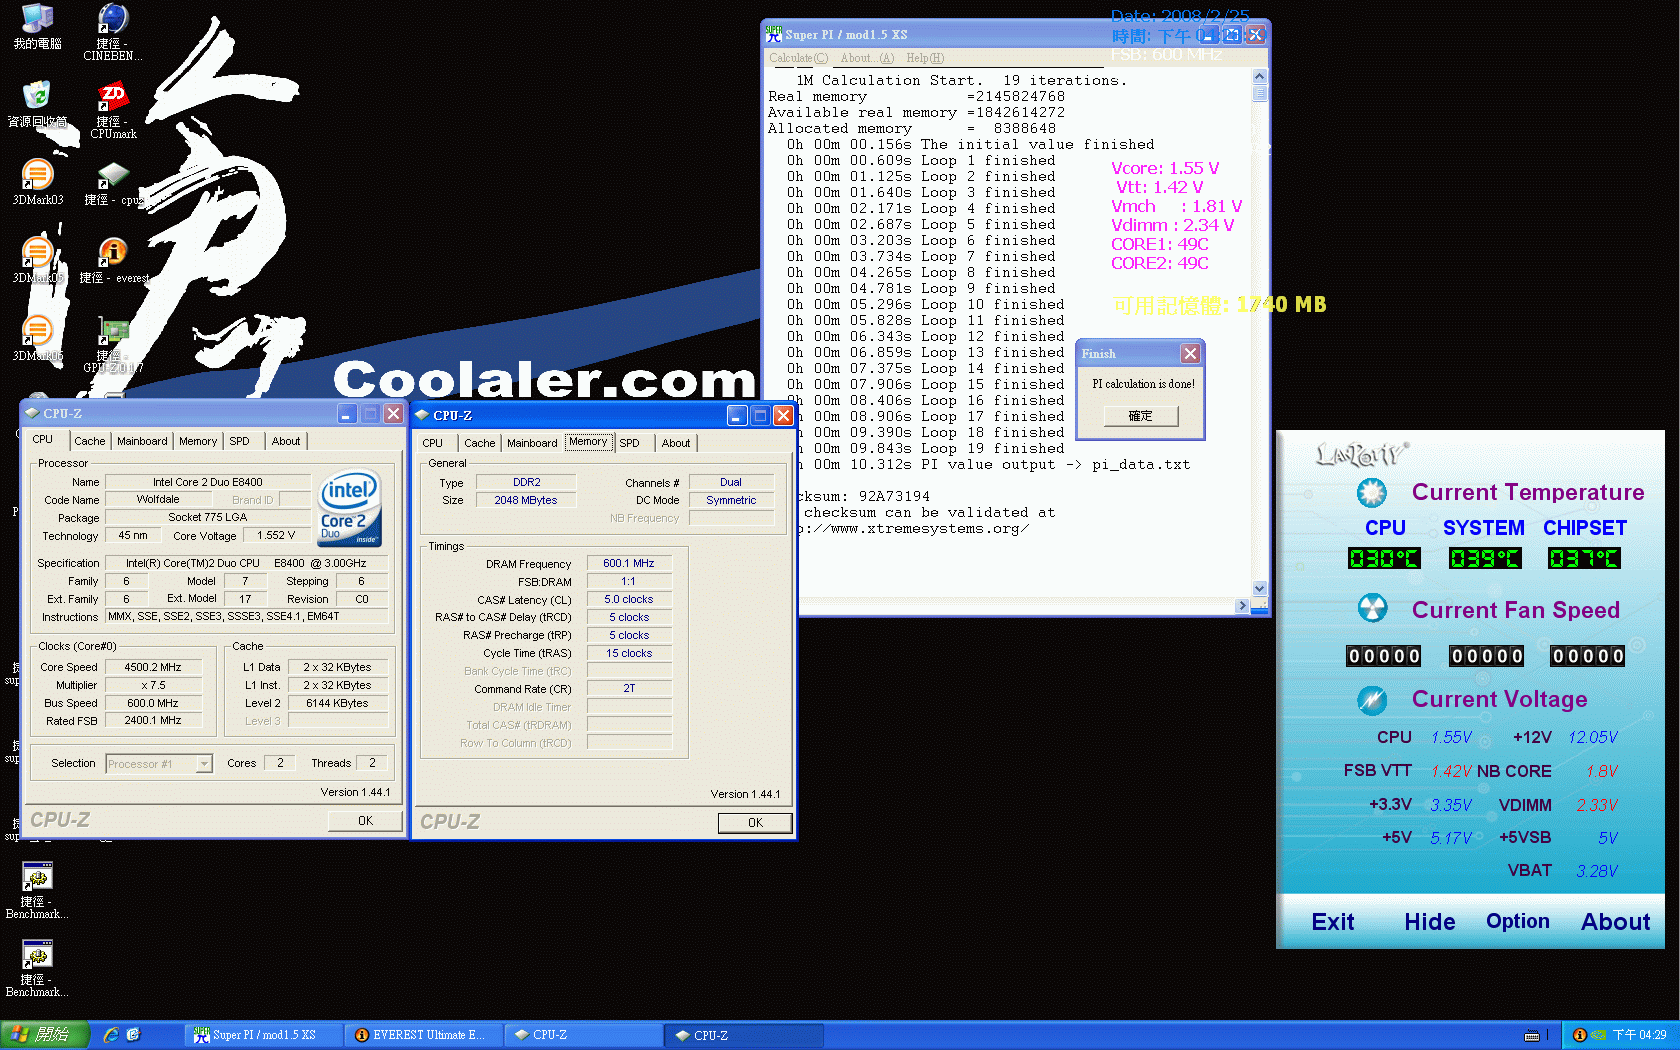Select About tab in right CPU-Z window
The image size is (1680, 1050).
[676, 443]
